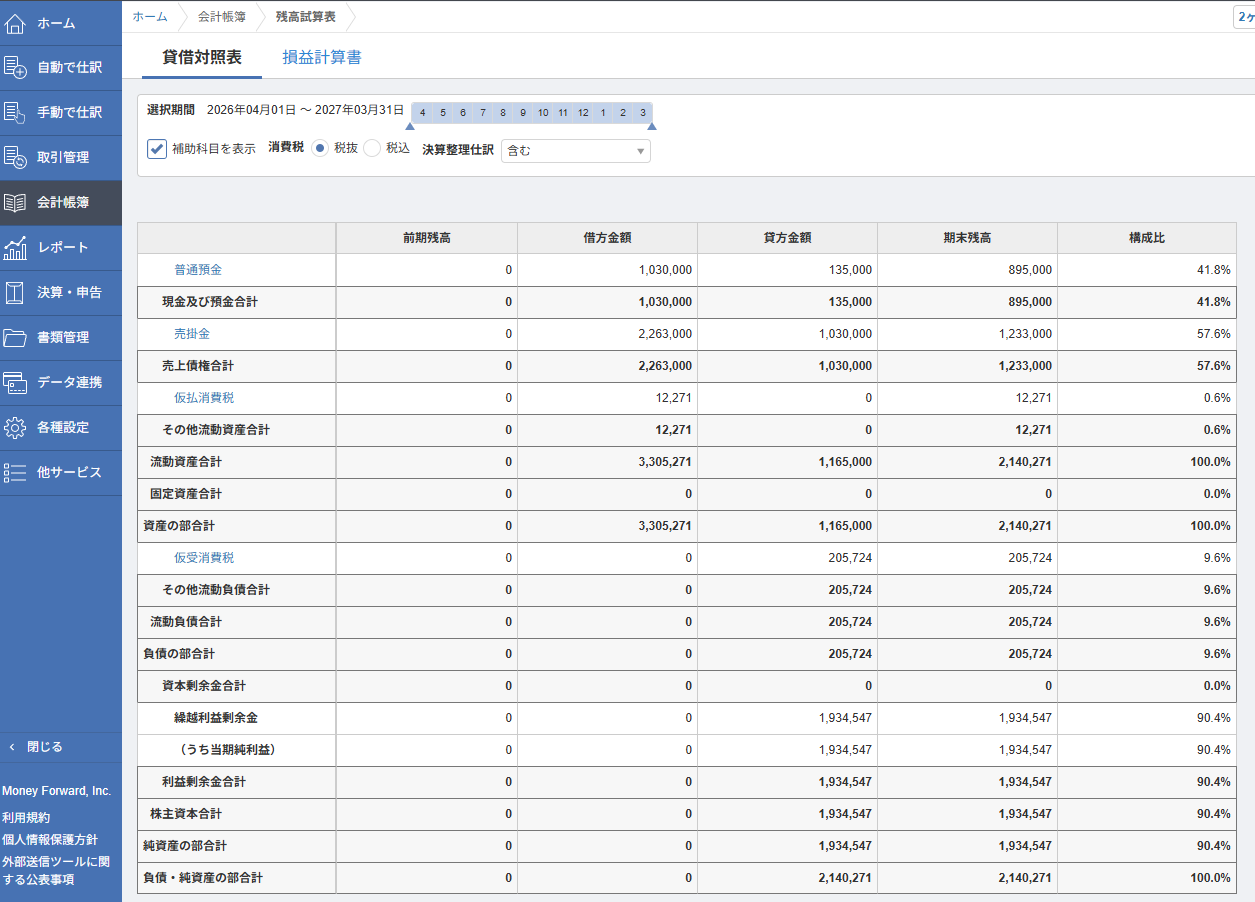Viewport: 1255px width, 902px height.
Task: Click the 書類管理 folder icon
Action: coord(15,337)
